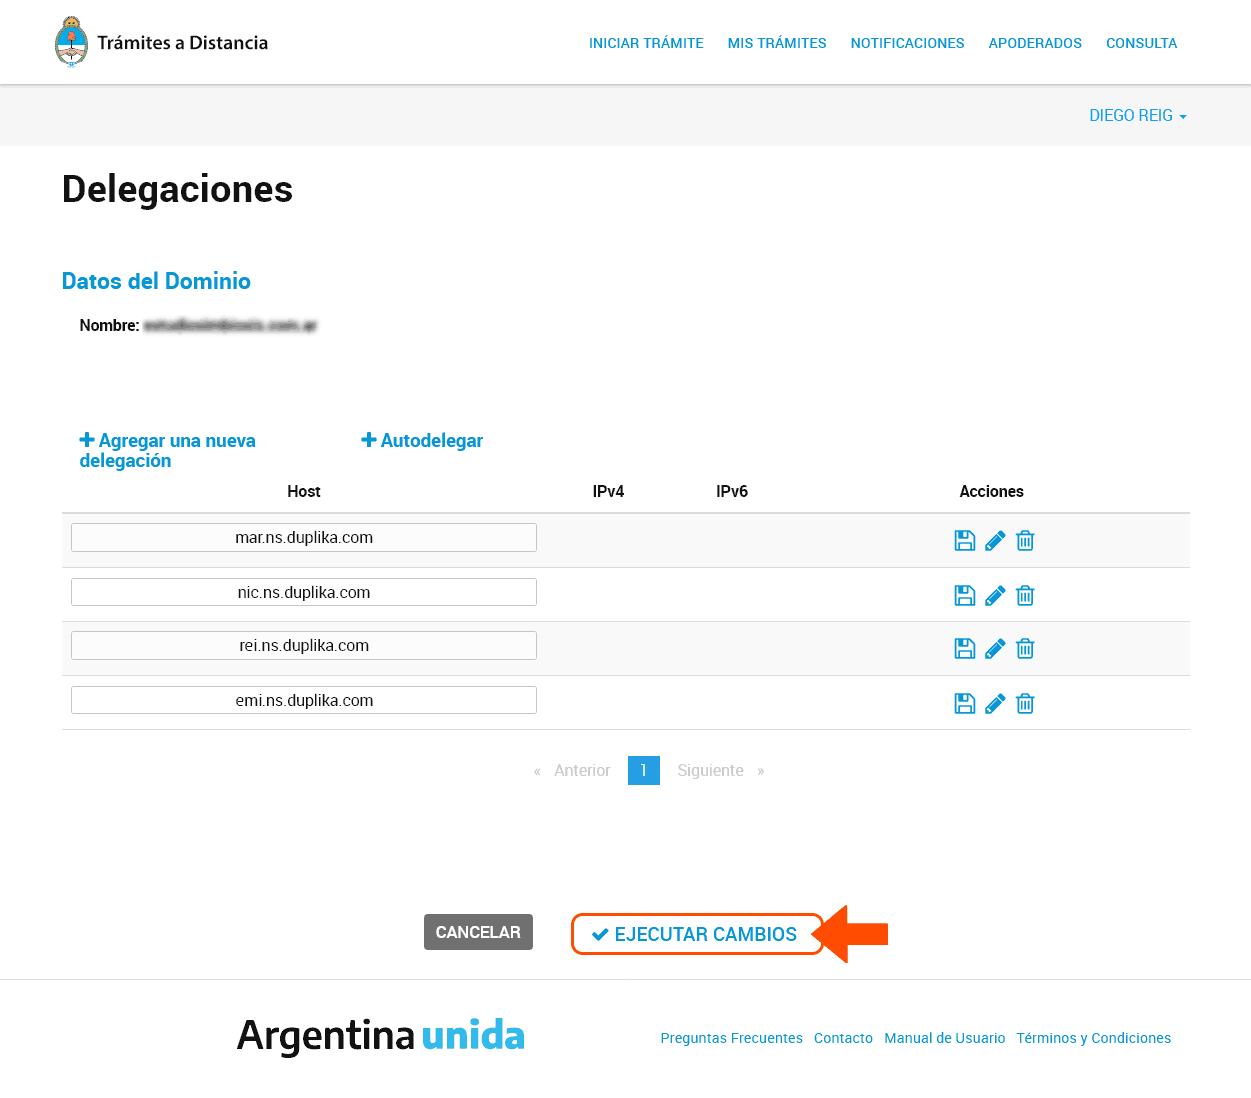This screenshot has height=1098, width=1251.
Task: Delete the nic.ns.duplika.com delegation
Action: tap(1024, 595)
